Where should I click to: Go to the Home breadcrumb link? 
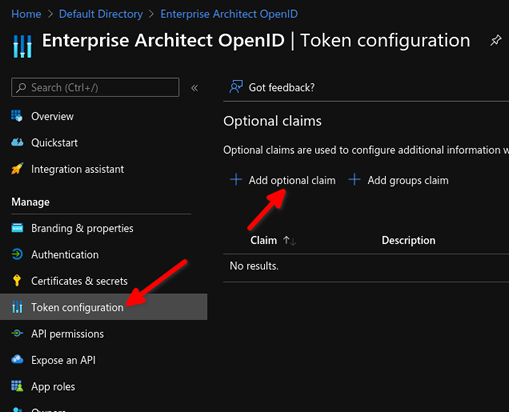(x=26, y=14)
